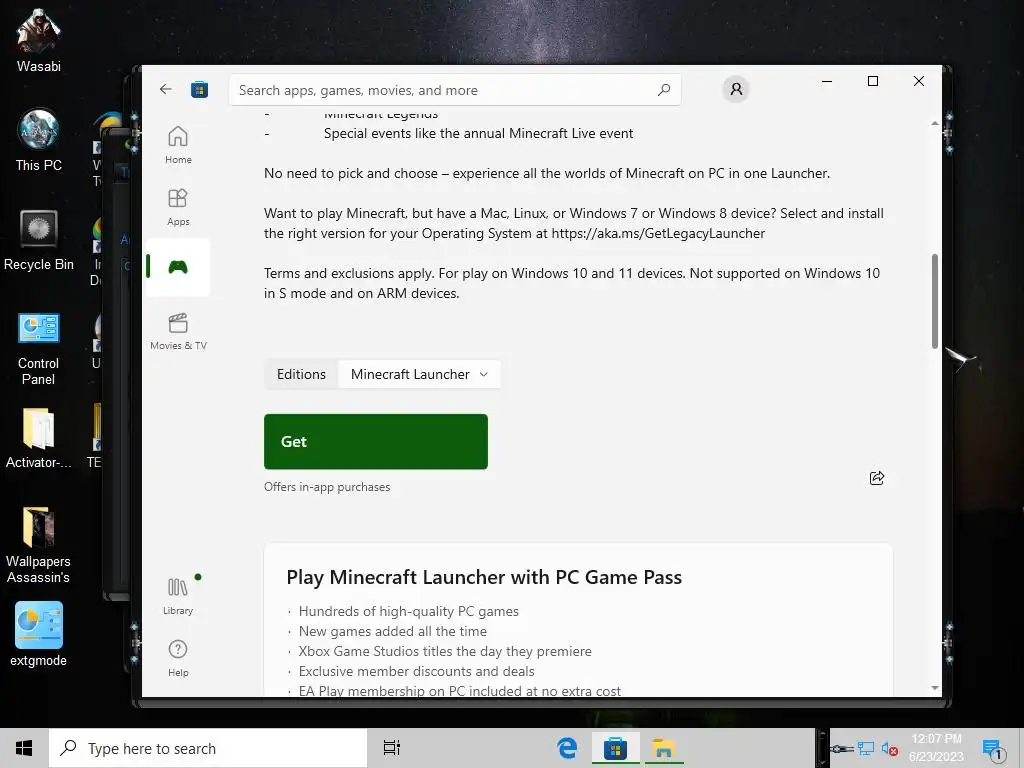Click the scrollbar down arrow in Store

tap(935, 688)
